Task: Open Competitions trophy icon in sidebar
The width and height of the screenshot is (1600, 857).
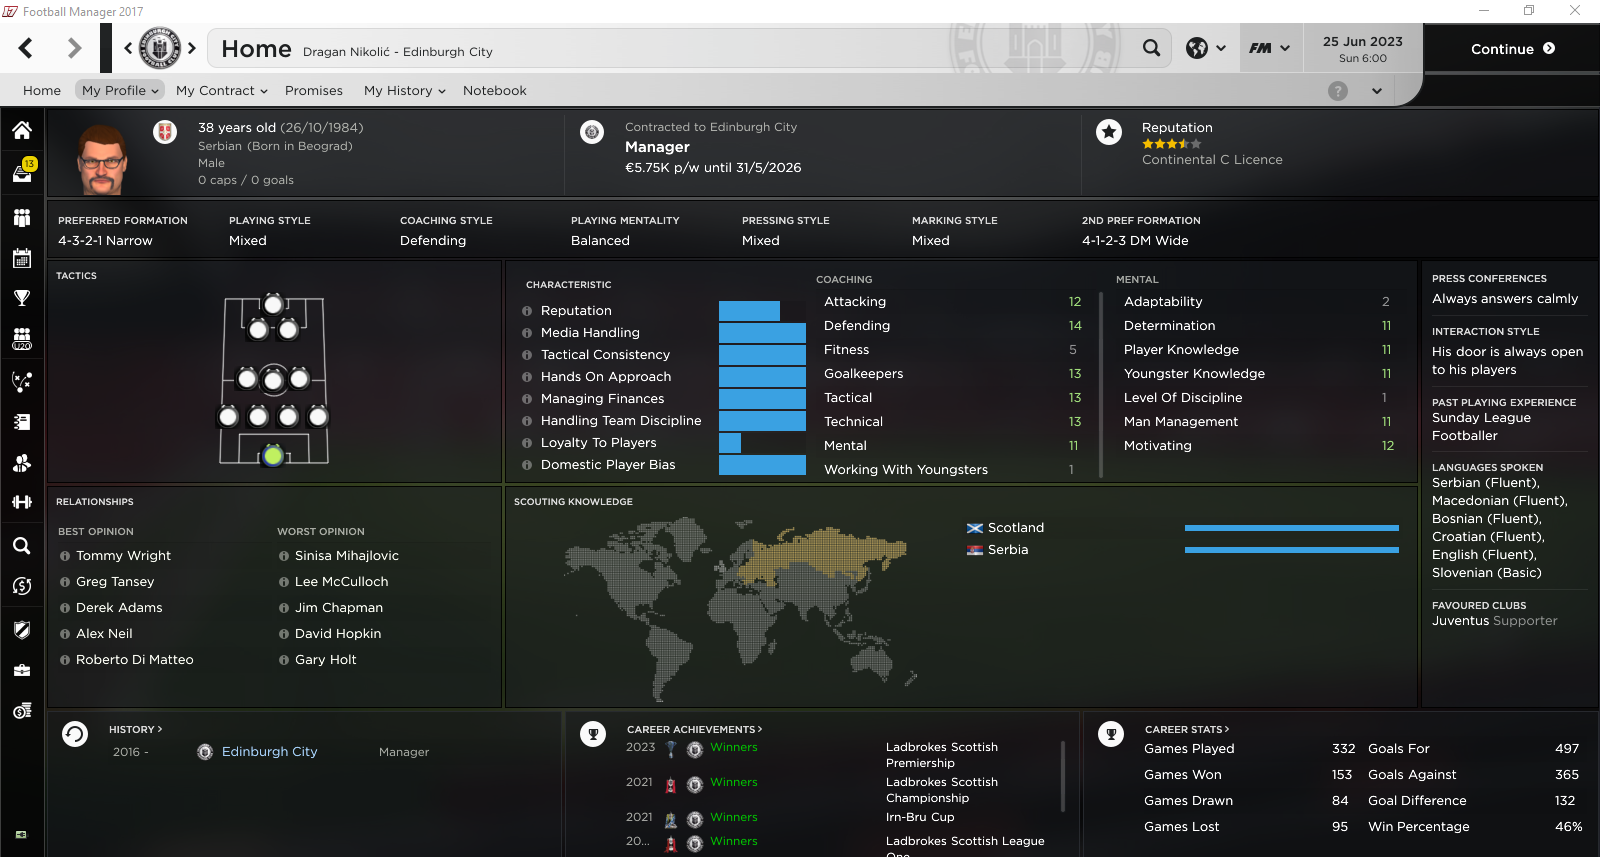Action: coord(22,298)
